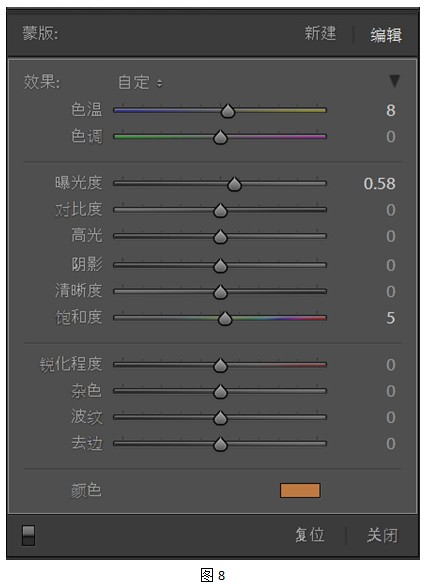Click the 曝光度 slider handle

click(x=234, y=184)
